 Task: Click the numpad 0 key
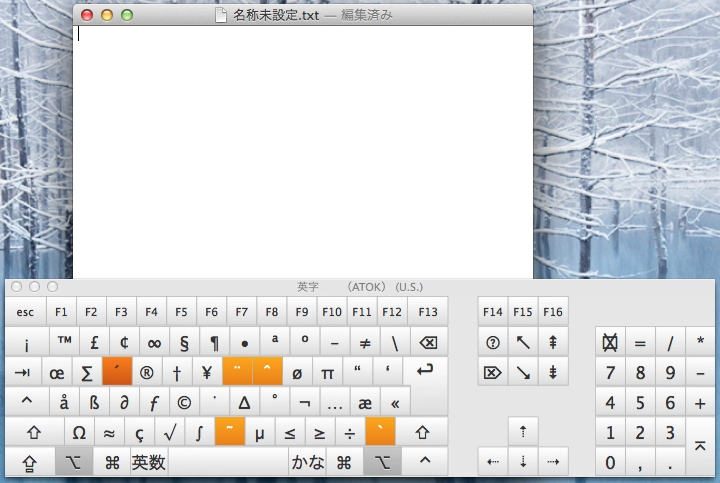point(610,462)
